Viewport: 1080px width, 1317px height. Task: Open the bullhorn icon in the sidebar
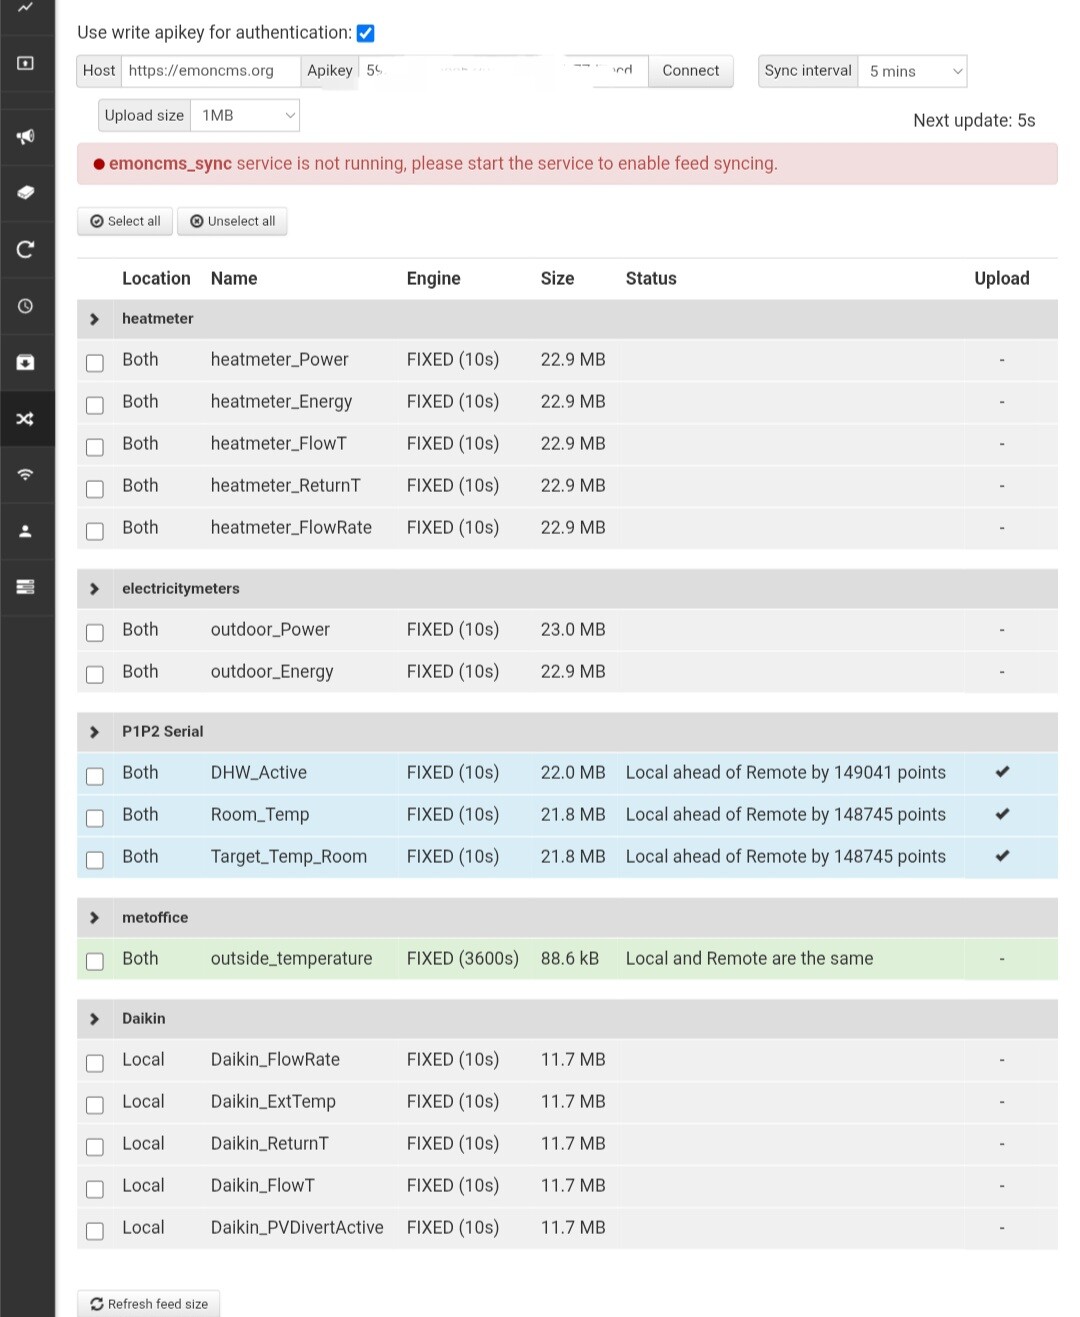click(26, 136)
